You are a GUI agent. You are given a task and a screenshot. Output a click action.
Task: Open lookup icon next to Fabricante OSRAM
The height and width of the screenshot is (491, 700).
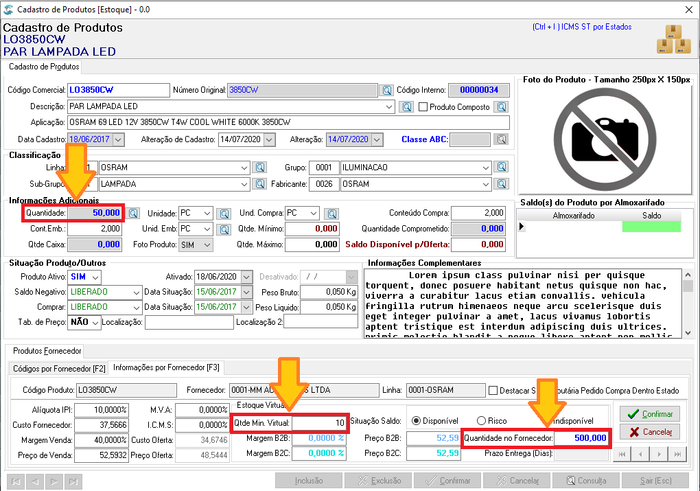tap(502, 184)
